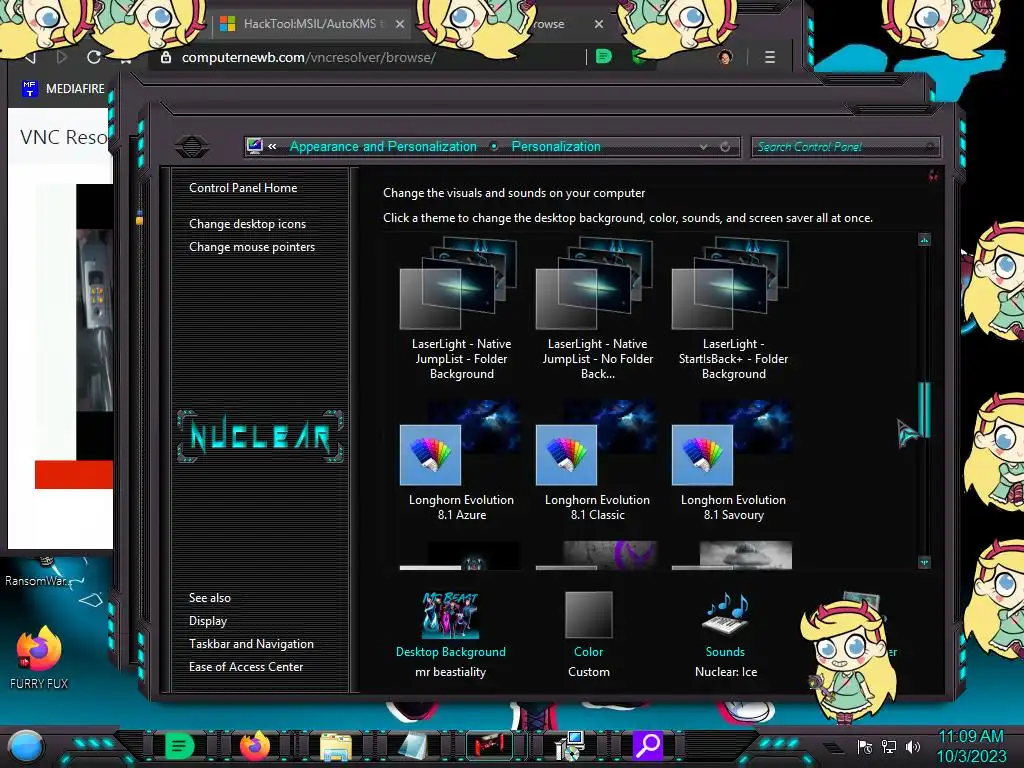Screen dimensions: 1024x768
Task: Open Ease of Access Center link
Action: click(246, 667)
